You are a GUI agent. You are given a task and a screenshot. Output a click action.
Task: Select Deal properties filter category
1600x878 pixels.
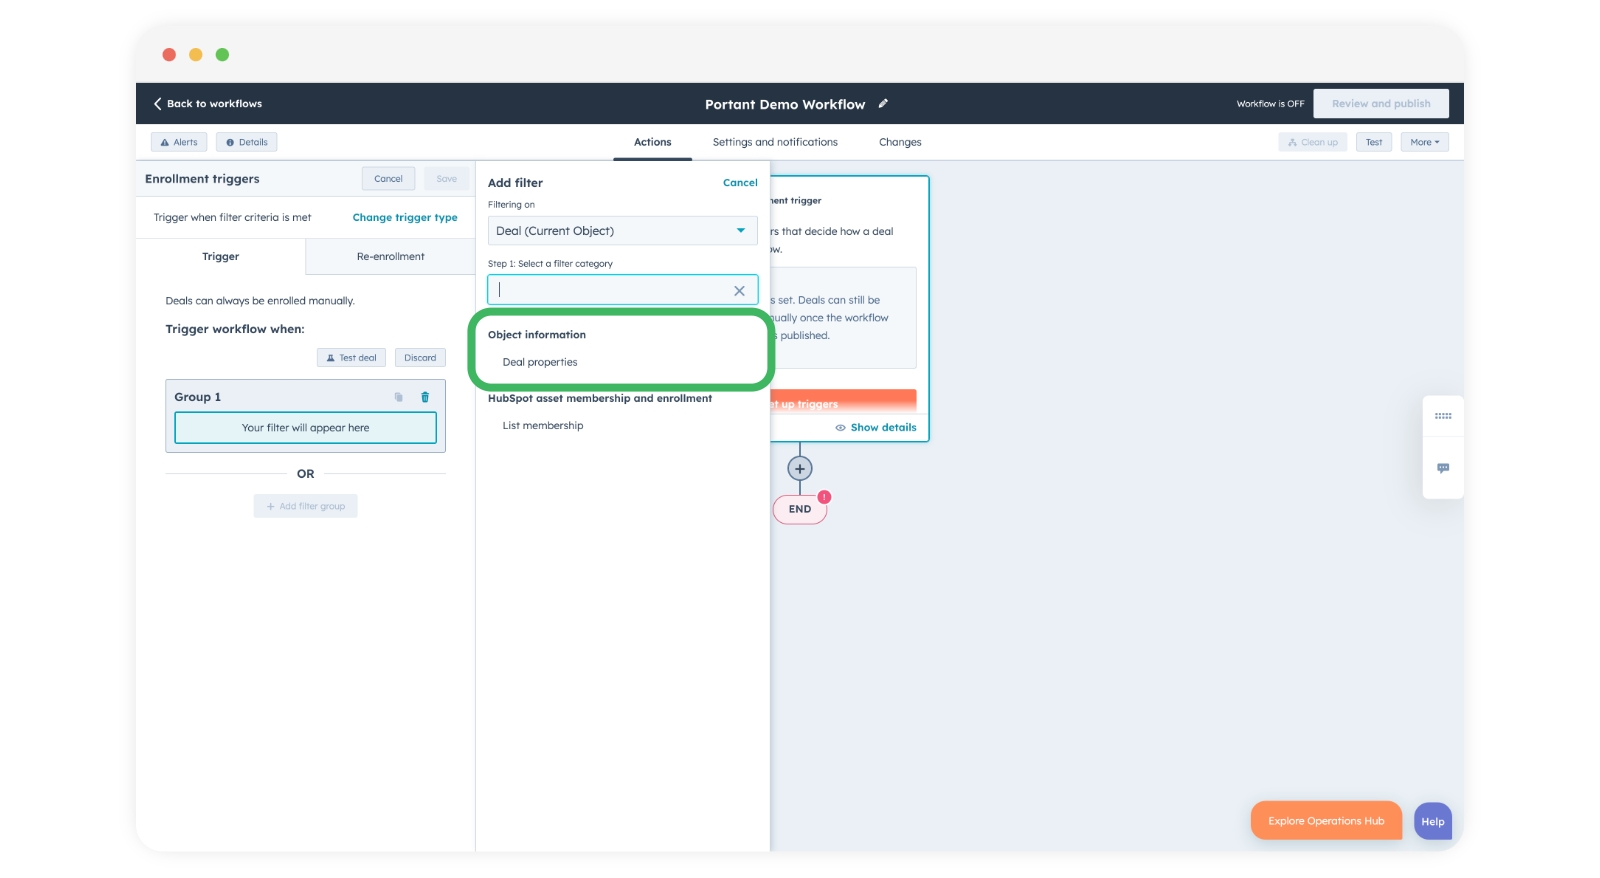tap(540, 362)
